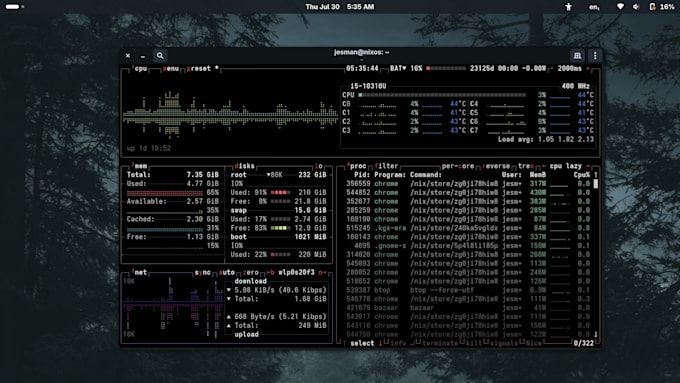Open the btop menu option
The width and height of the screenshot is (680, 383).
171,69
